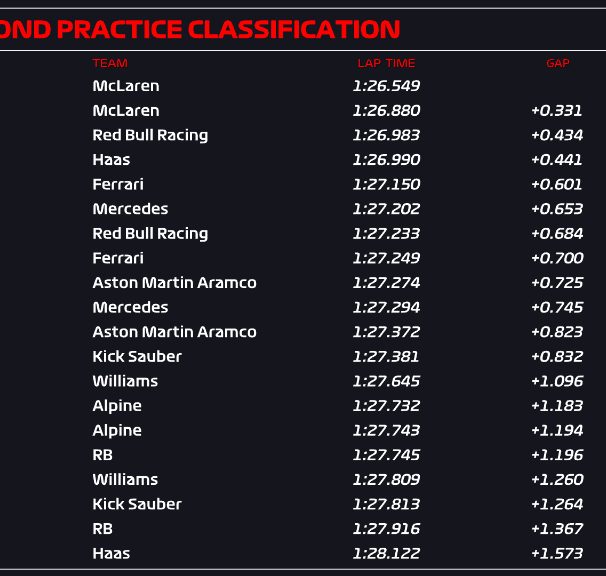606x576 pixels.
Task: Click the fastest lap time 1:26.549
Action: click(x=386, y=86)
